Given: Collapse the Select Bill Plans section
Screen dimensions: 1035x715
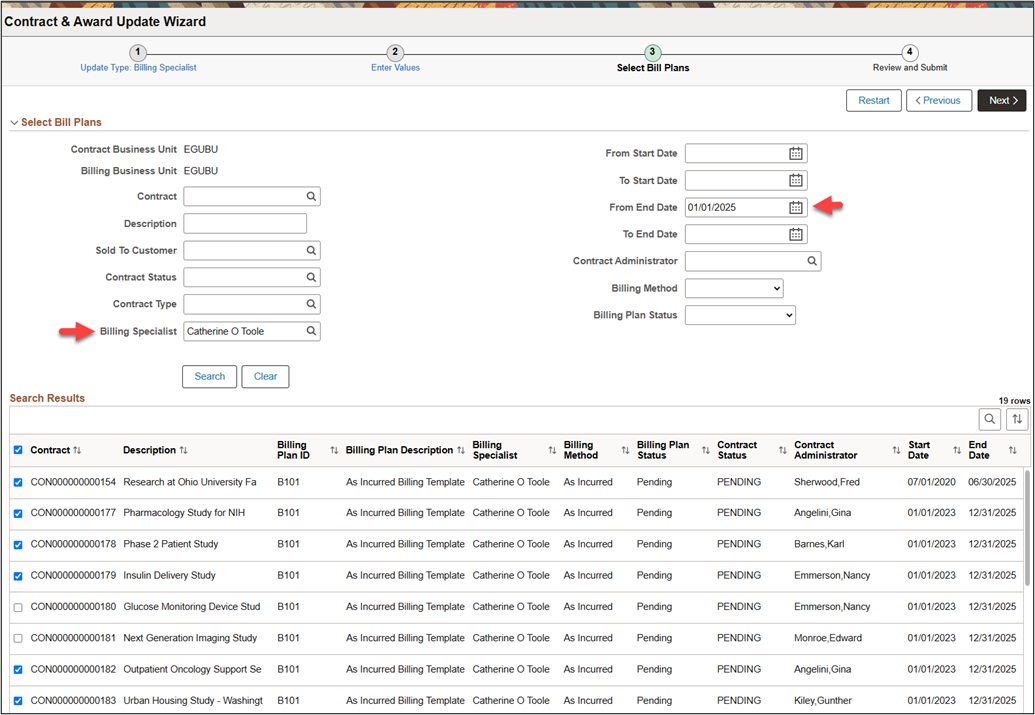Looking at the screenshot, I should tap(14, 123).
